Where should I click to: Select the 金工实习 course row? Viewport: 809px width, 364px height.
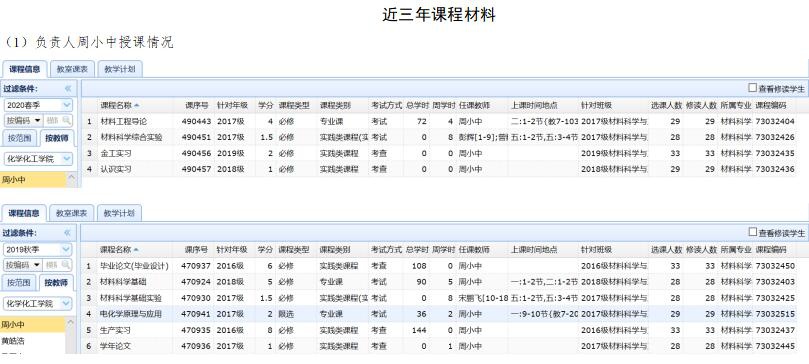coord(440,154)
